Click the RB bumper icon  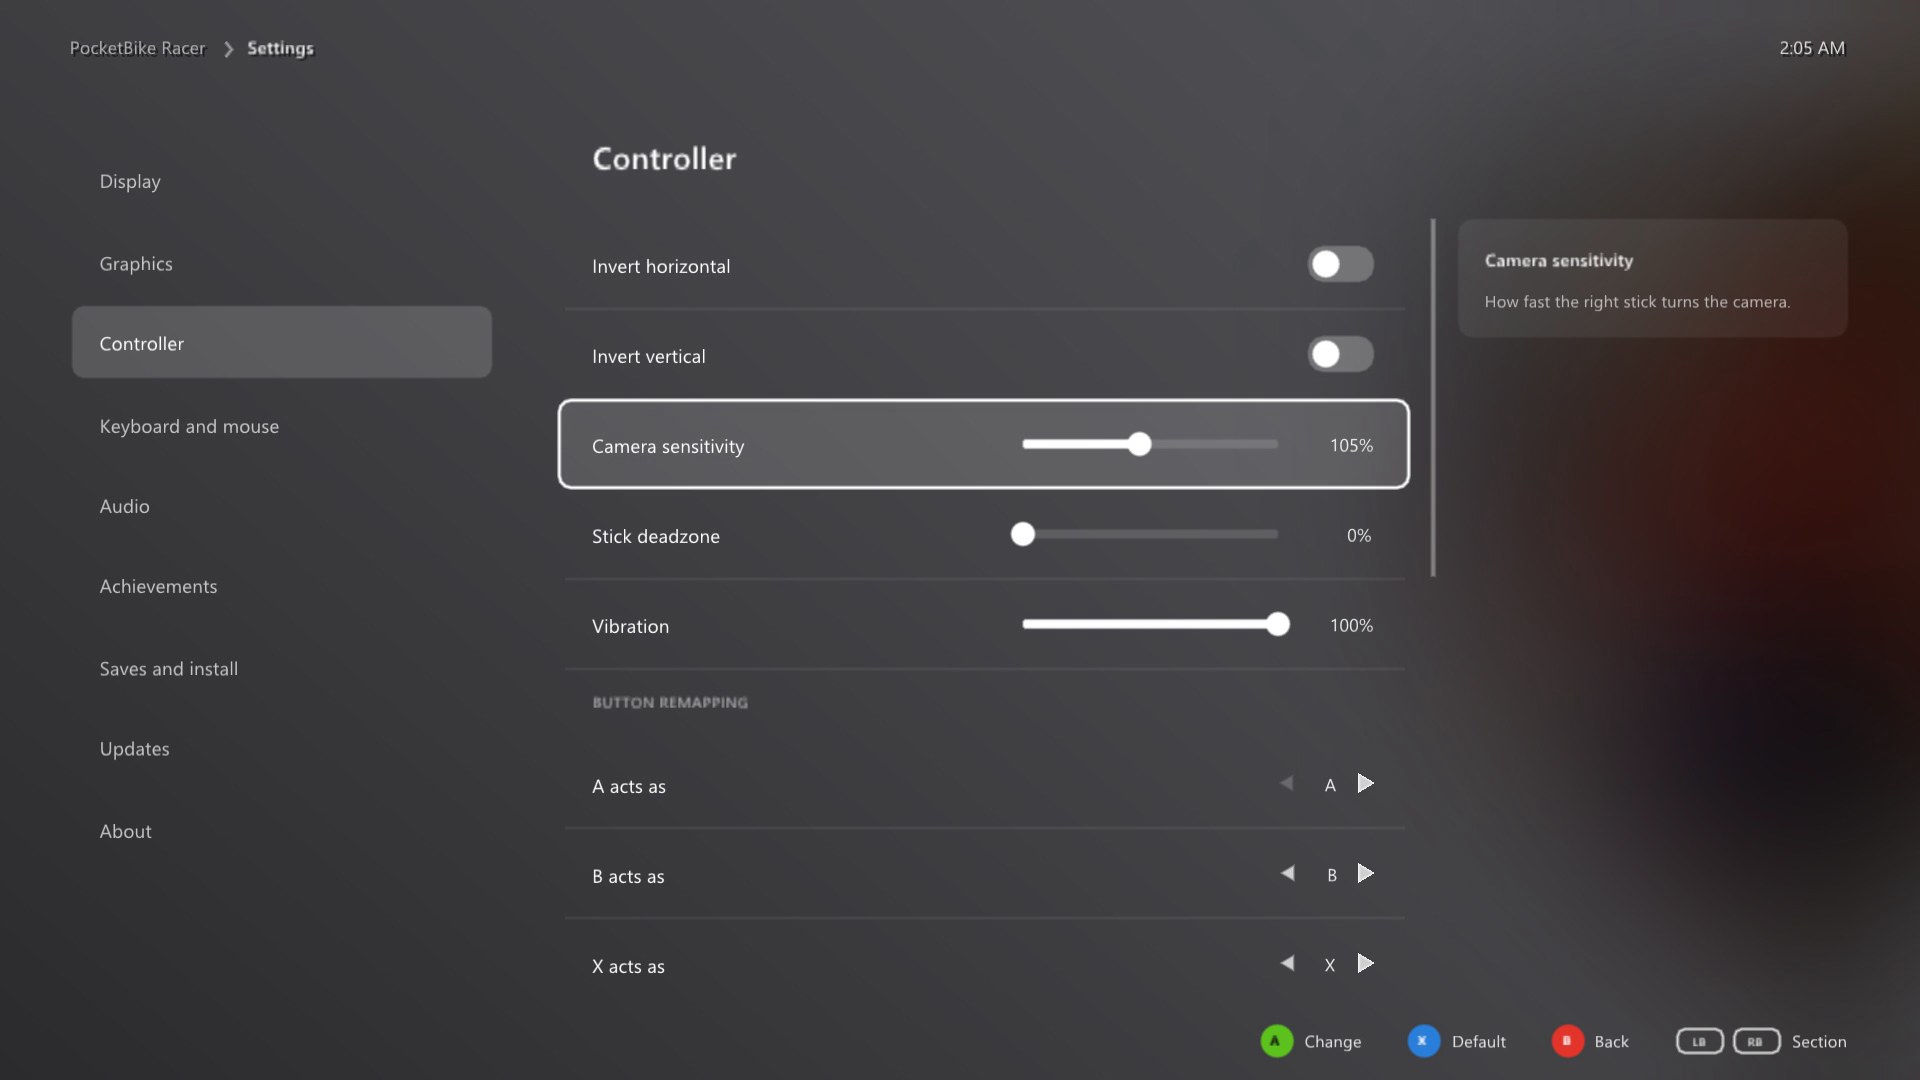[x=1756, y=1041]
